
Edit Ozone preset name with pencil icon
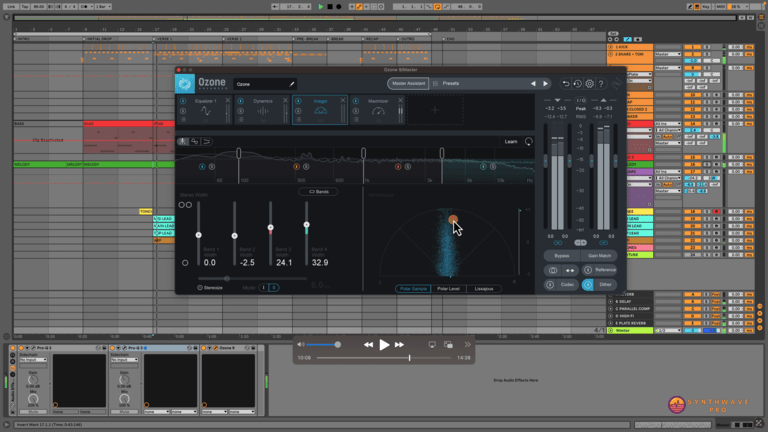pos(292,84)
